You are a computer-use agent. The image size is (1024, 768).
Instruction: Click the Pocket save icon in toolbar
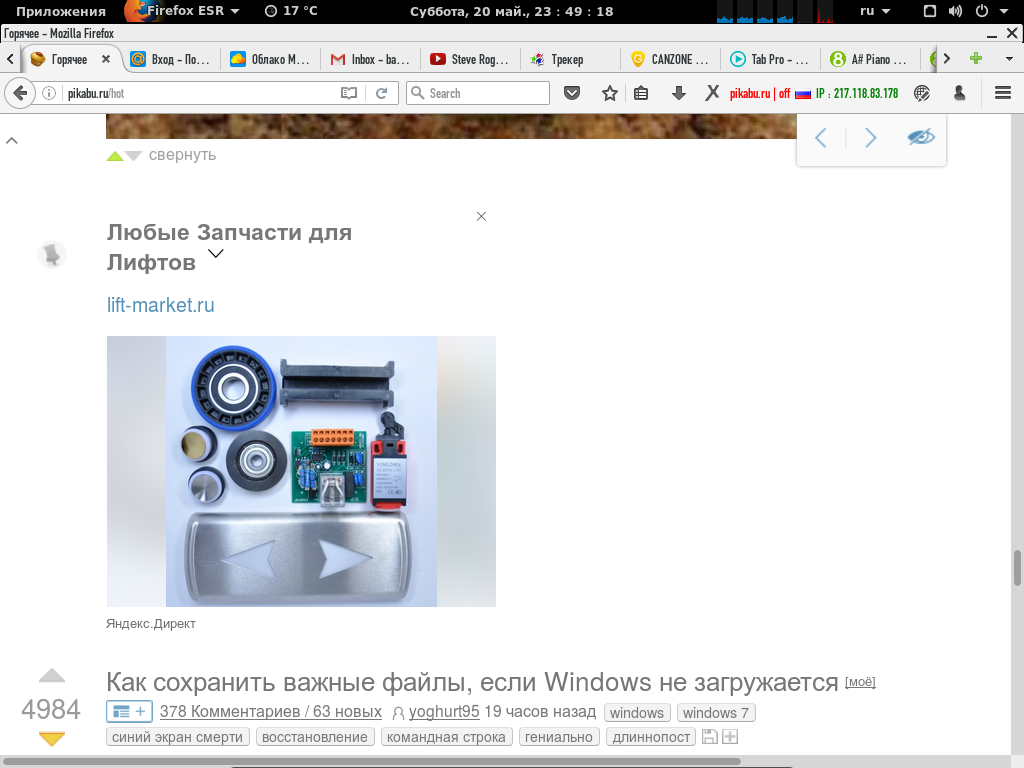[x=572, y=93]
